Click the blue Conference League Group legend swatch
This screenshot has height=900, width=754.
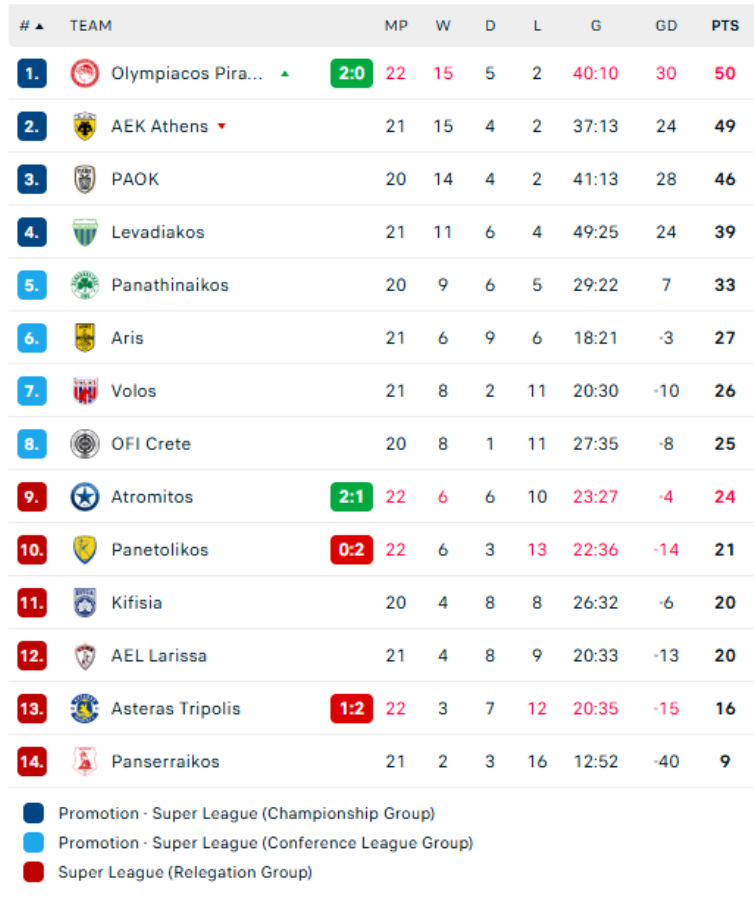tap(31, 840)
